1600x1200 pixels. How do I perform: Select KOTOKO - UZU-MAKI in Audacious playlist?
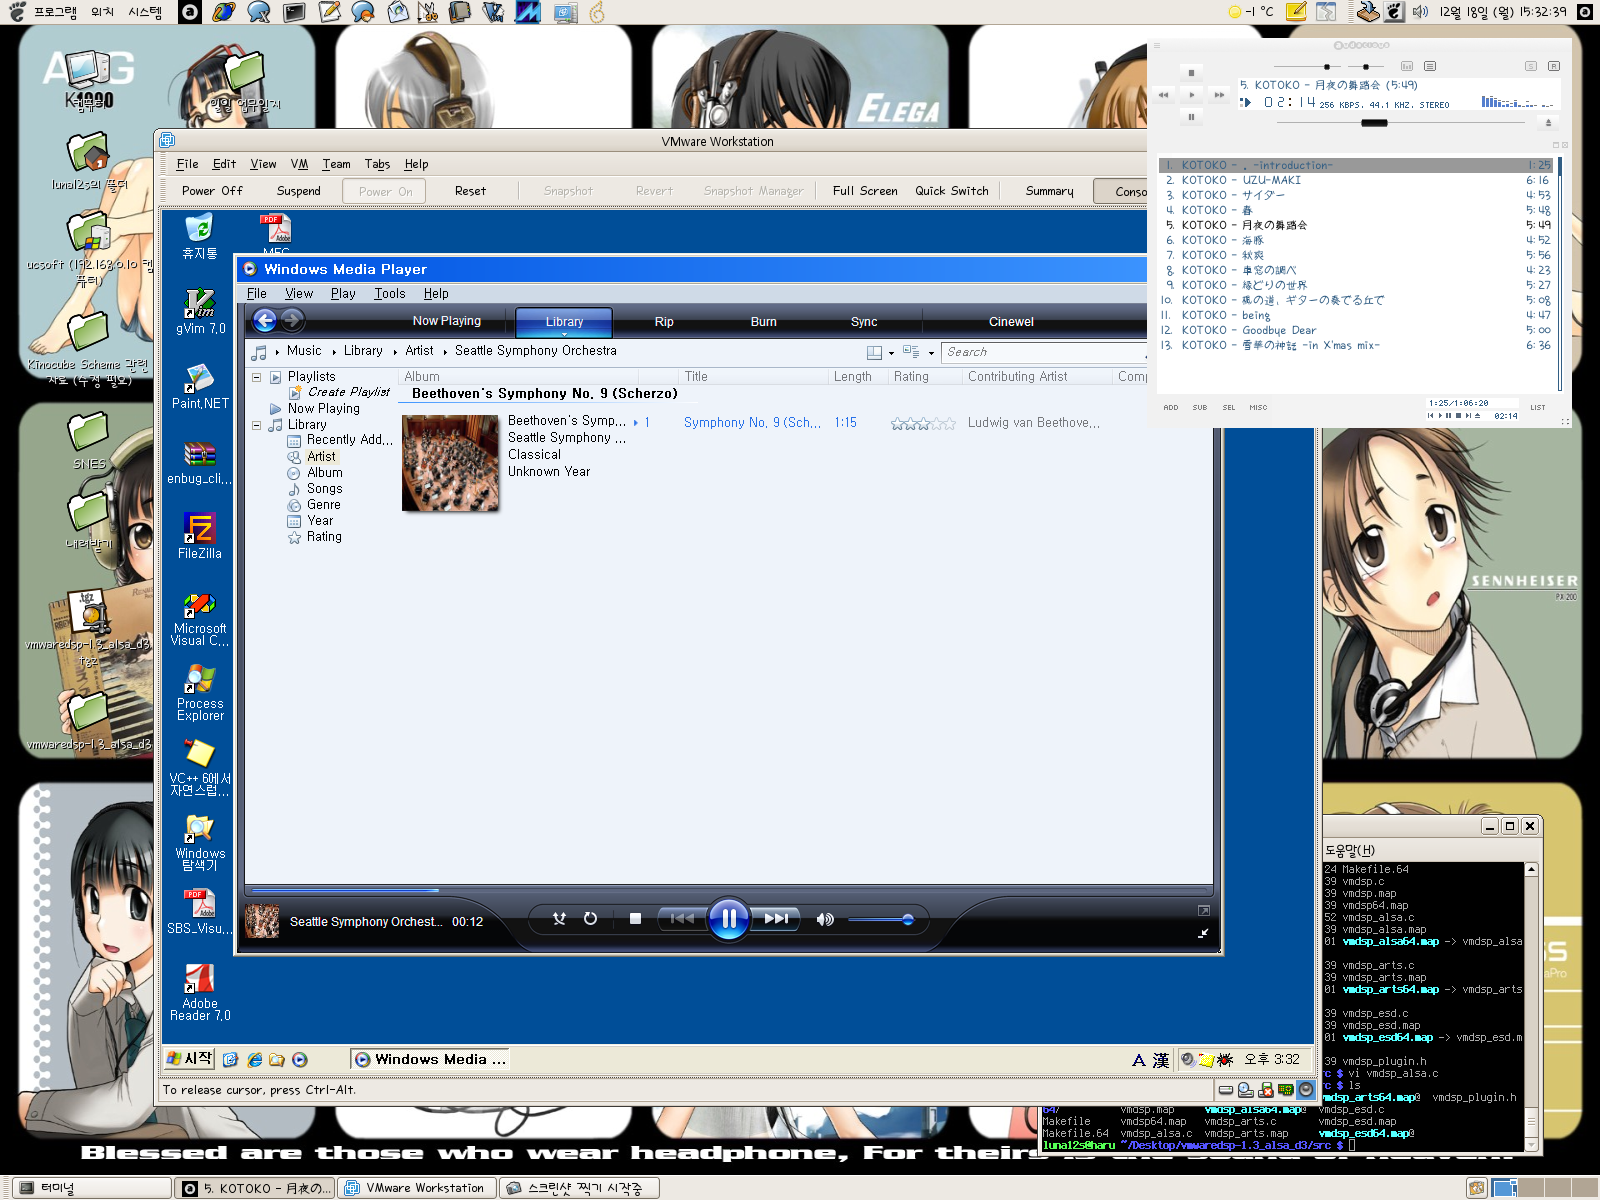point(1358,180)
